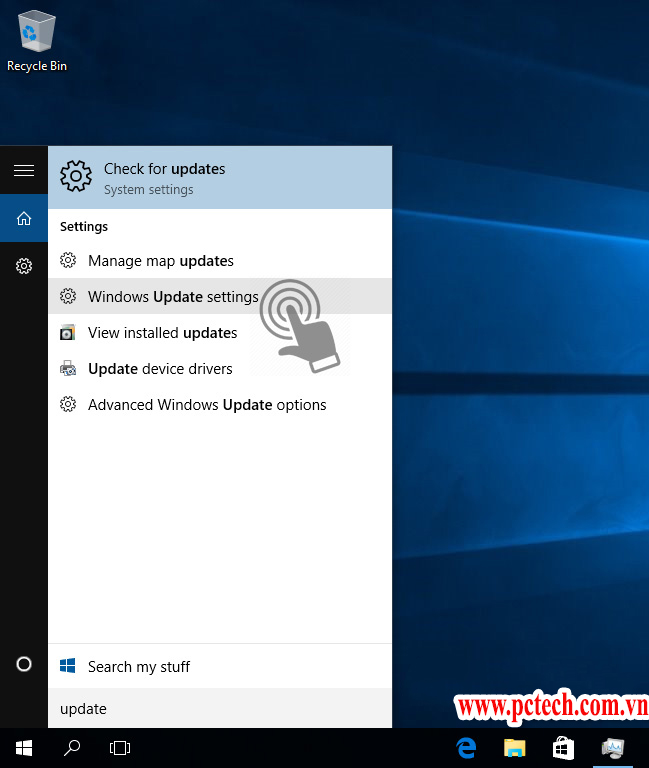Select Update device drivers result
This screenshot has width=649, height=768.
[x=160, y=369]
